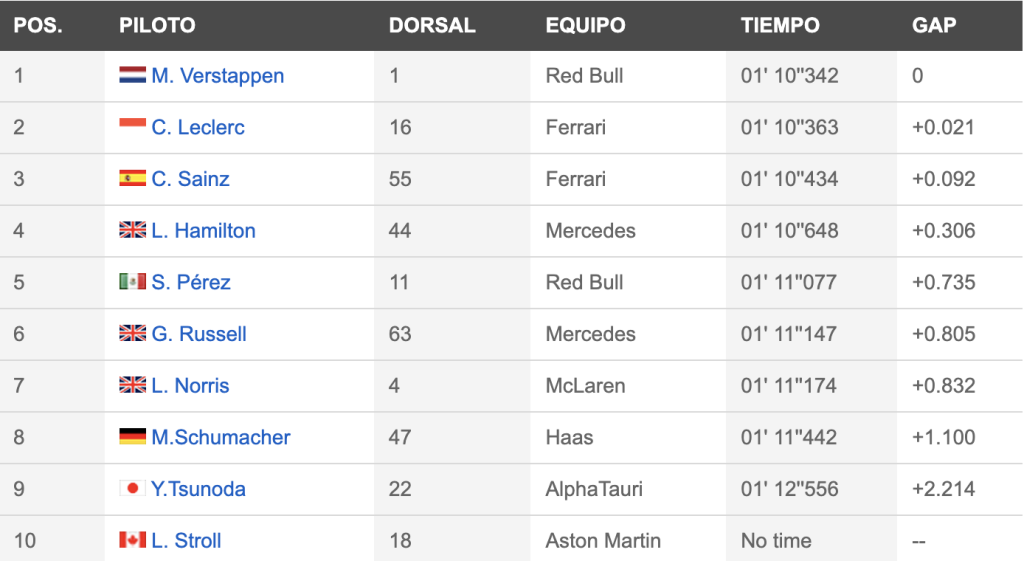Click the Mexican flag next to Pérez
Viewport: 1024px width, 561px height.
click(133, 281)
